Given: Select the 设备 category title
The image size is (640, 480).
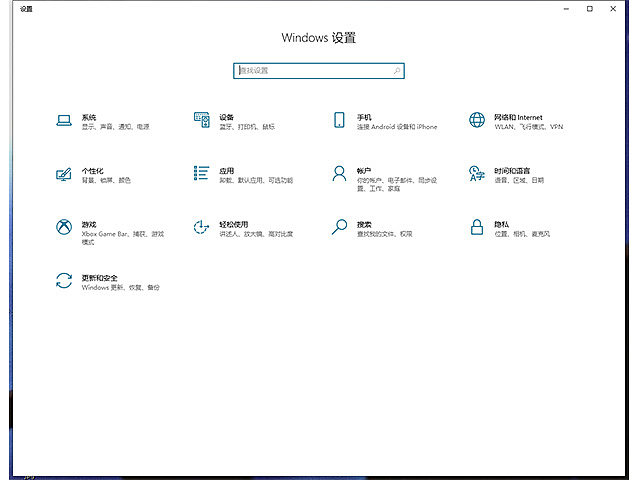Looking at the screenshot, I should pos(227,118).
